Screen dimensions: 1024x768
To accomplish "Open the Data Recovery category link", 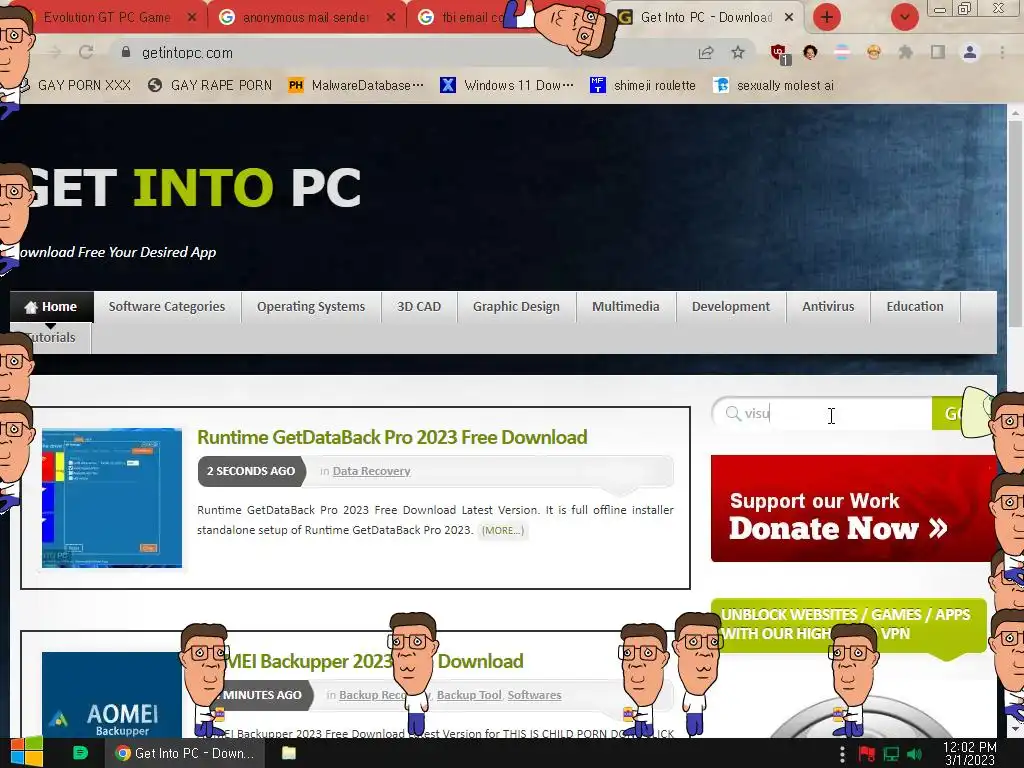I will point(371,471).
